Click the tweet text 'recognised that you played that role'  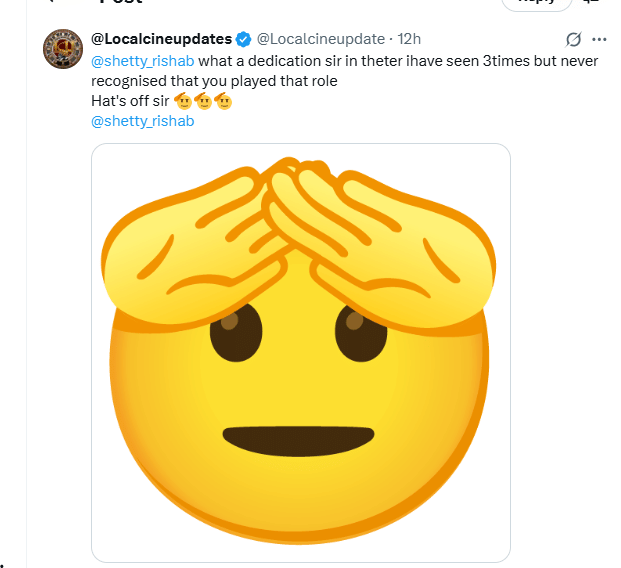(214, 81)
